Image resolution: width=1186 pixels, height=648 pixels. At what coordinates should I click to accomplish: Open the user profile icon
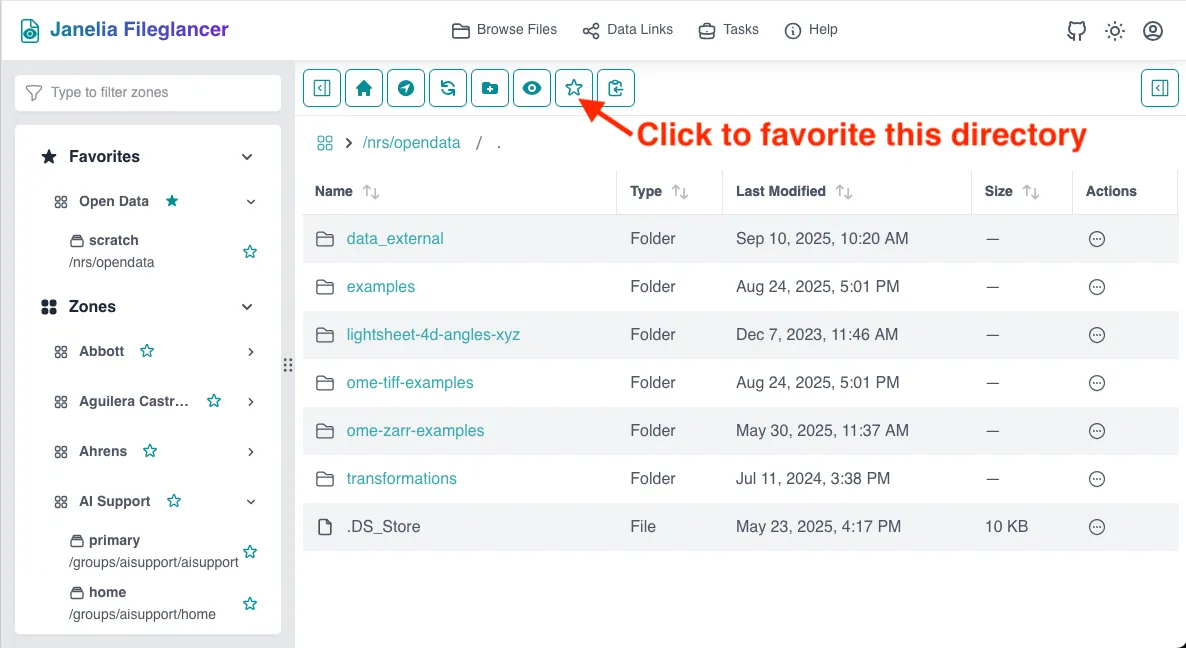1153,31
